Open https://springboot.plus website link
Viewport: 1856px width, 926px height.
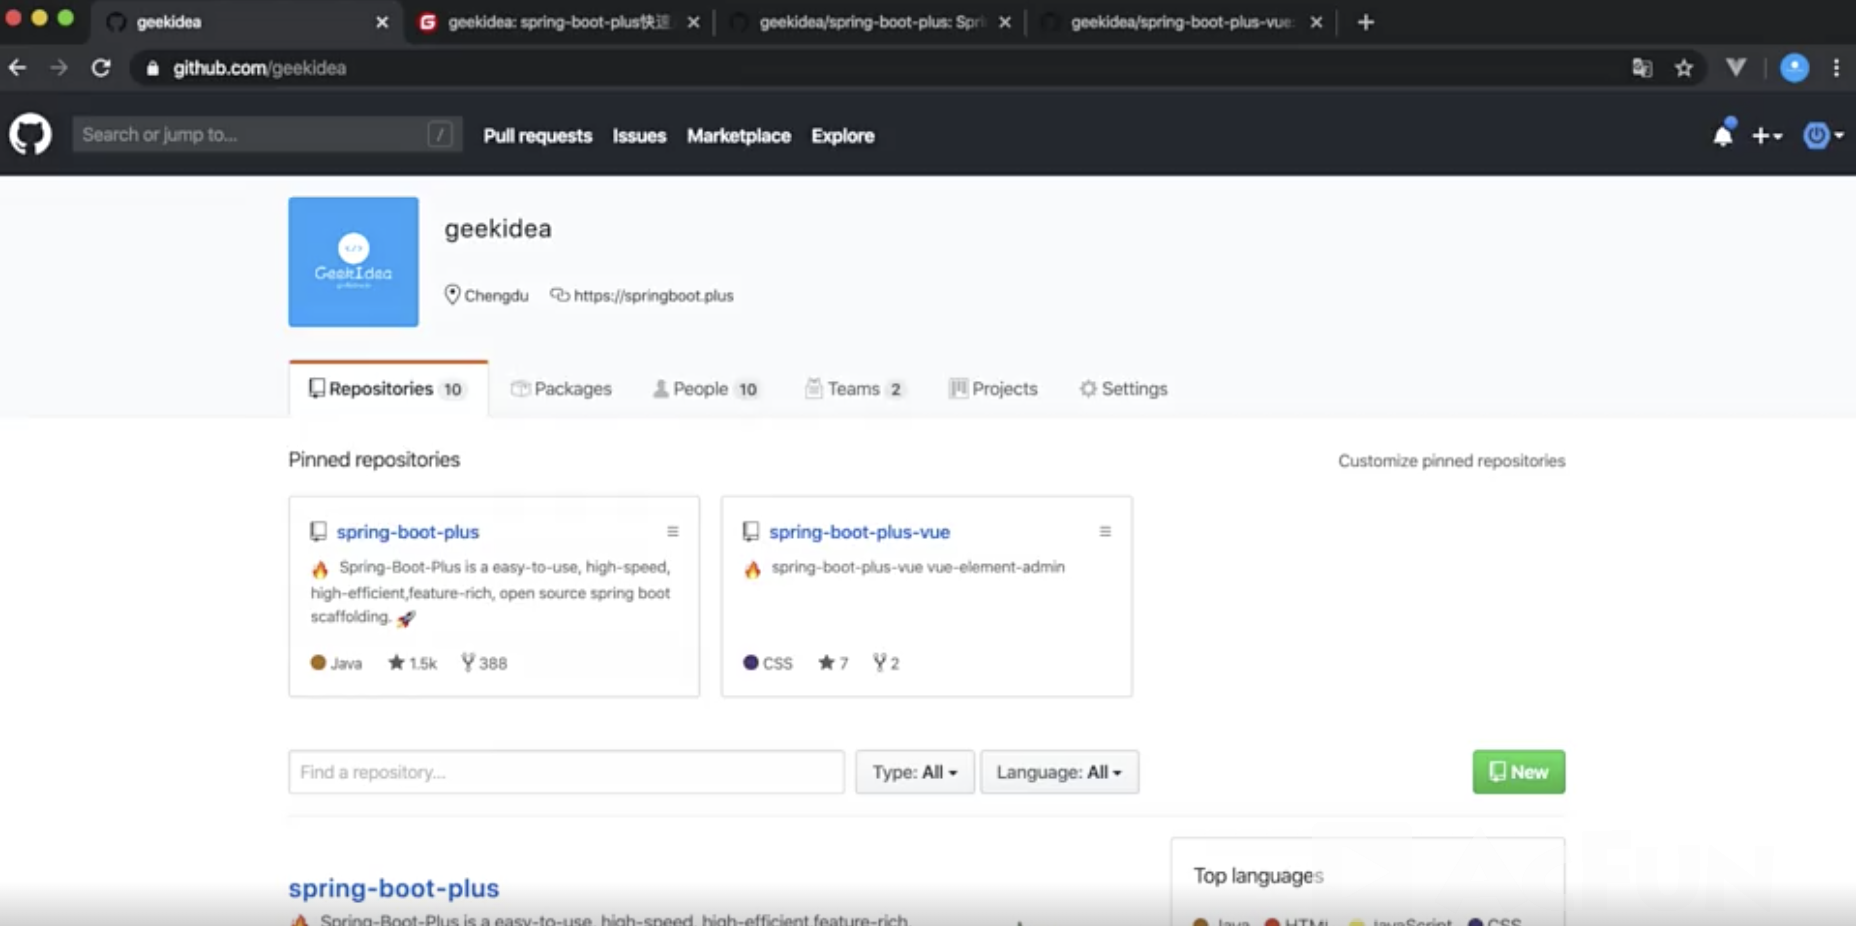[653, 296]
